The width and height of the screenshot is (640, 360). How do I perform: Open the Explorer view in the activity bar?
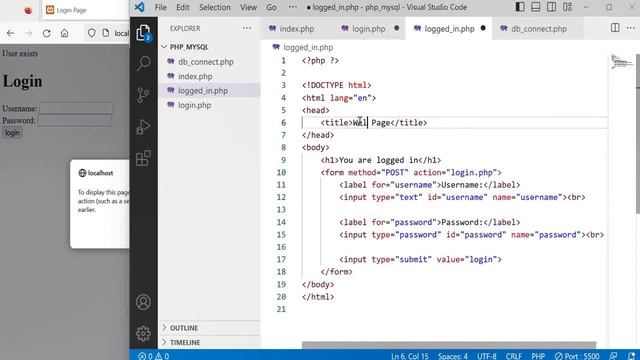pos(143,33)
